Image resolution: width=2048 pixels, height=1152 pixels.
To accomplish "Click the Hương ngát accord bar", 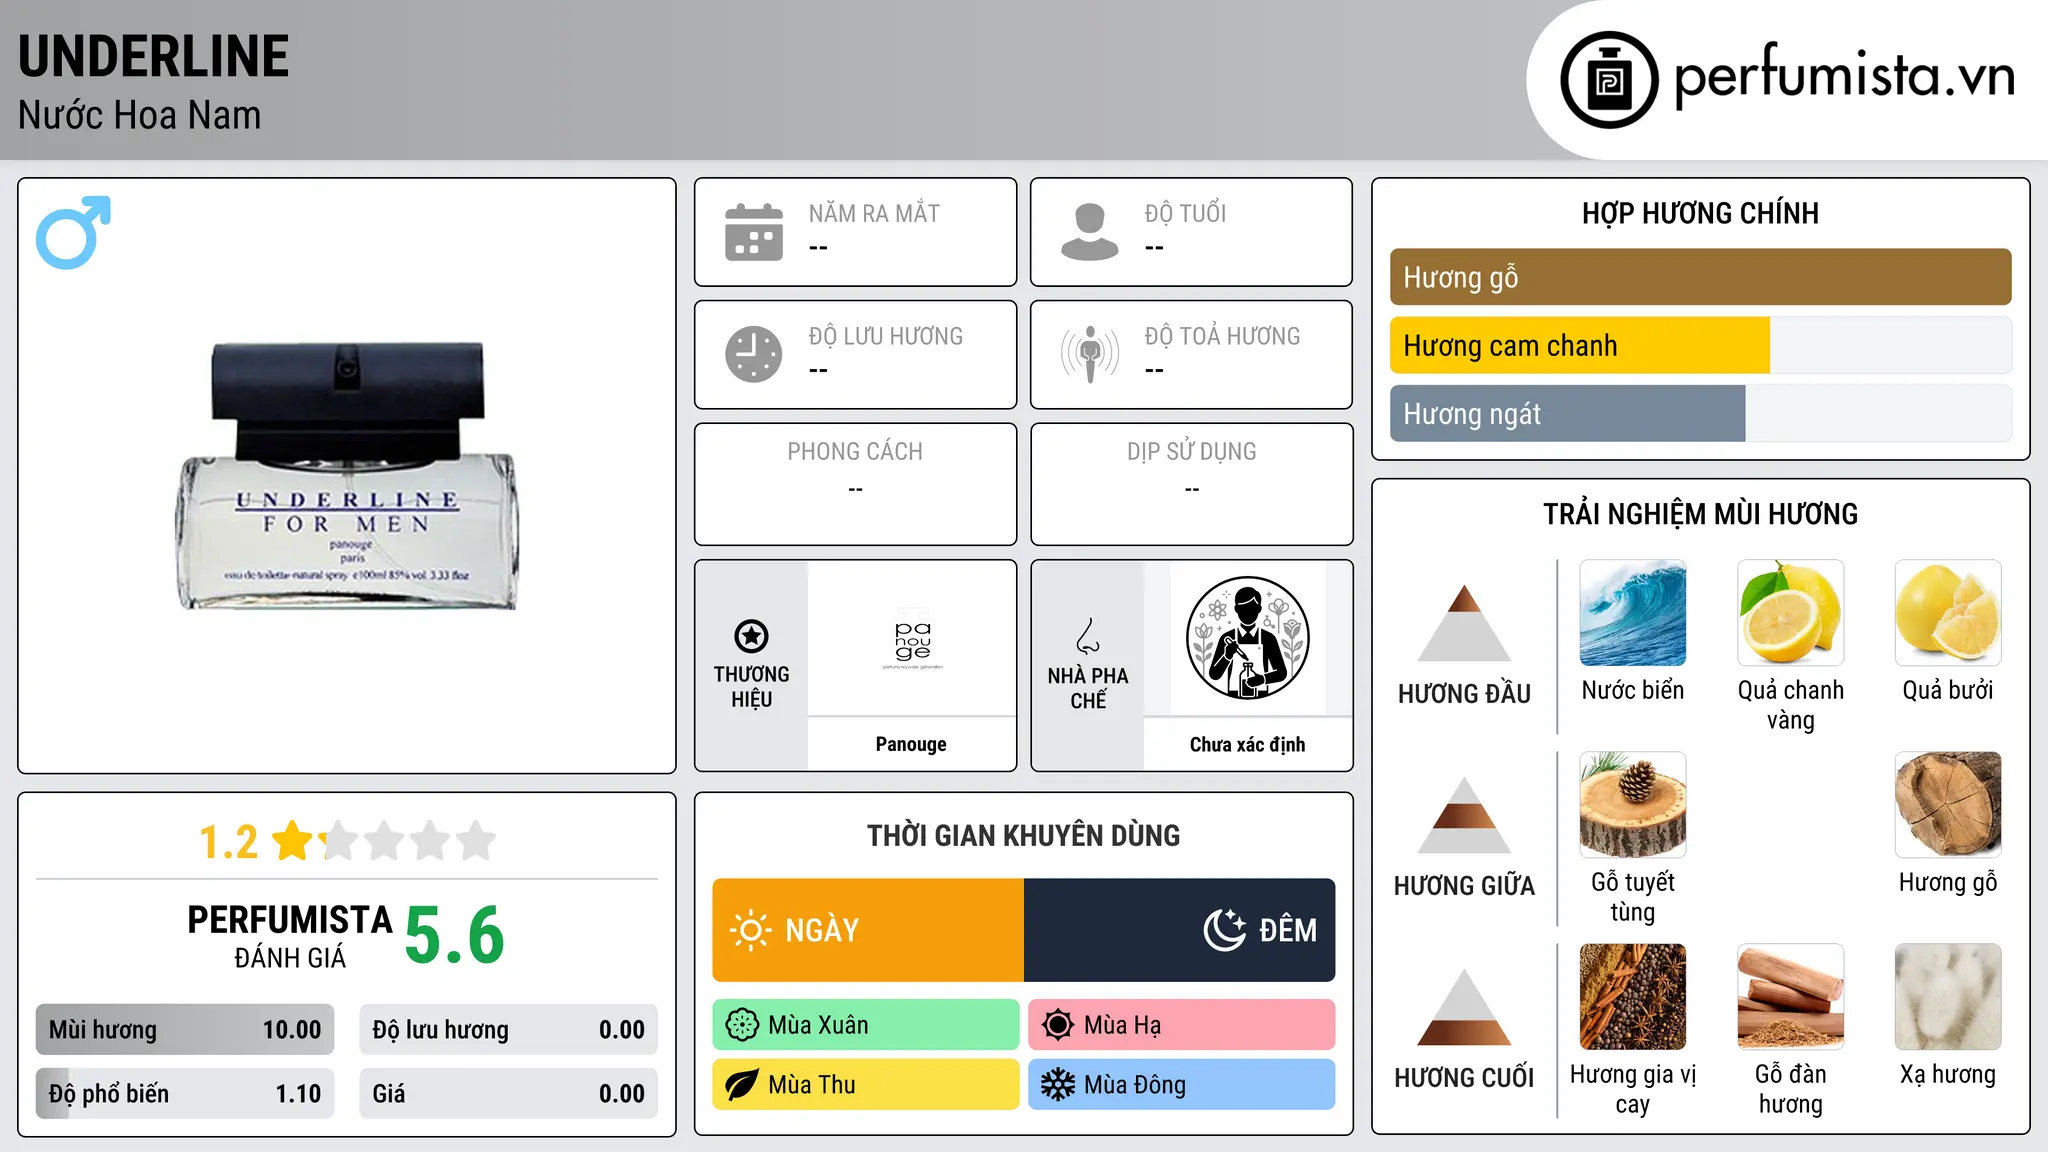I will [1700, 413].
